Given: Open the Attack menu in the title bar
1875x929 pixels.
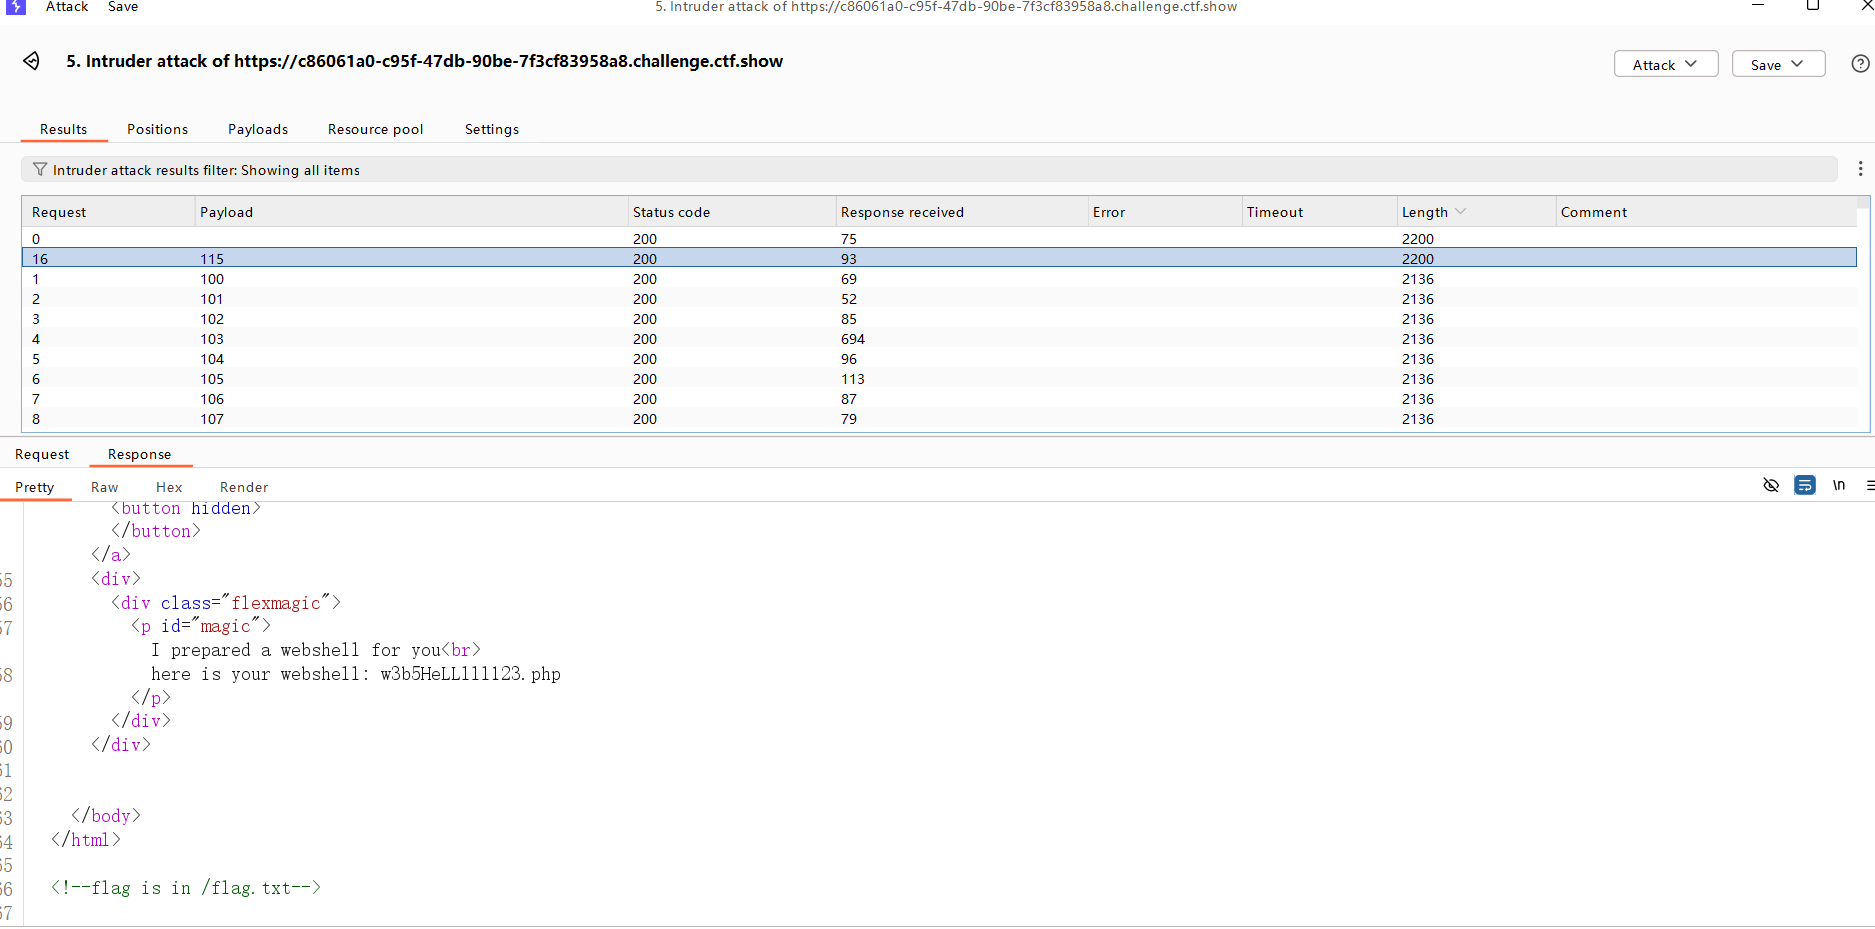Looking at the screenshot, I should pyautogui.click(x=67, y=7).
